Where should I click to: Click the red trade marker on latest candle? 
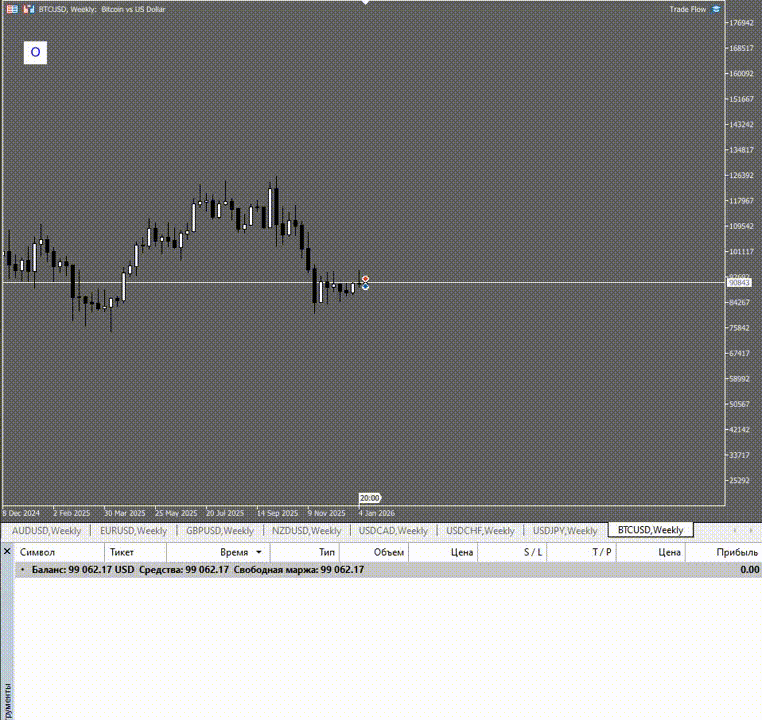pos(365,279)
